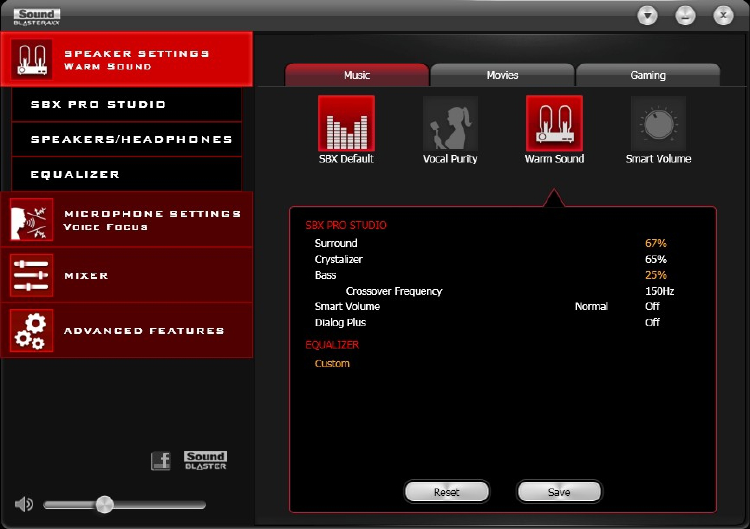This screenshot has height=529, width=750.
Task: Click the Smart Volume row label
Action: [347, 307]
